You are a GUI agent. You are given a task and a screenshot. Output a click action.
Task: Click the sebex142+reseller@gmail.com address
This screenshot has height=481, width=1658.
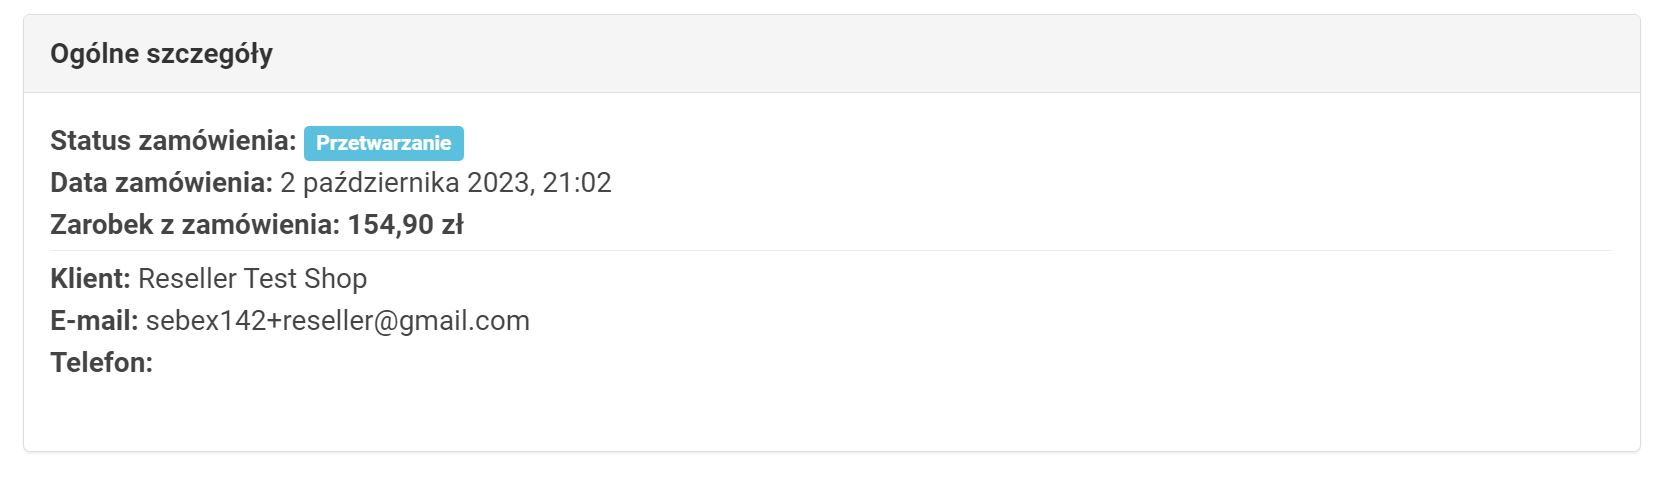337,320
